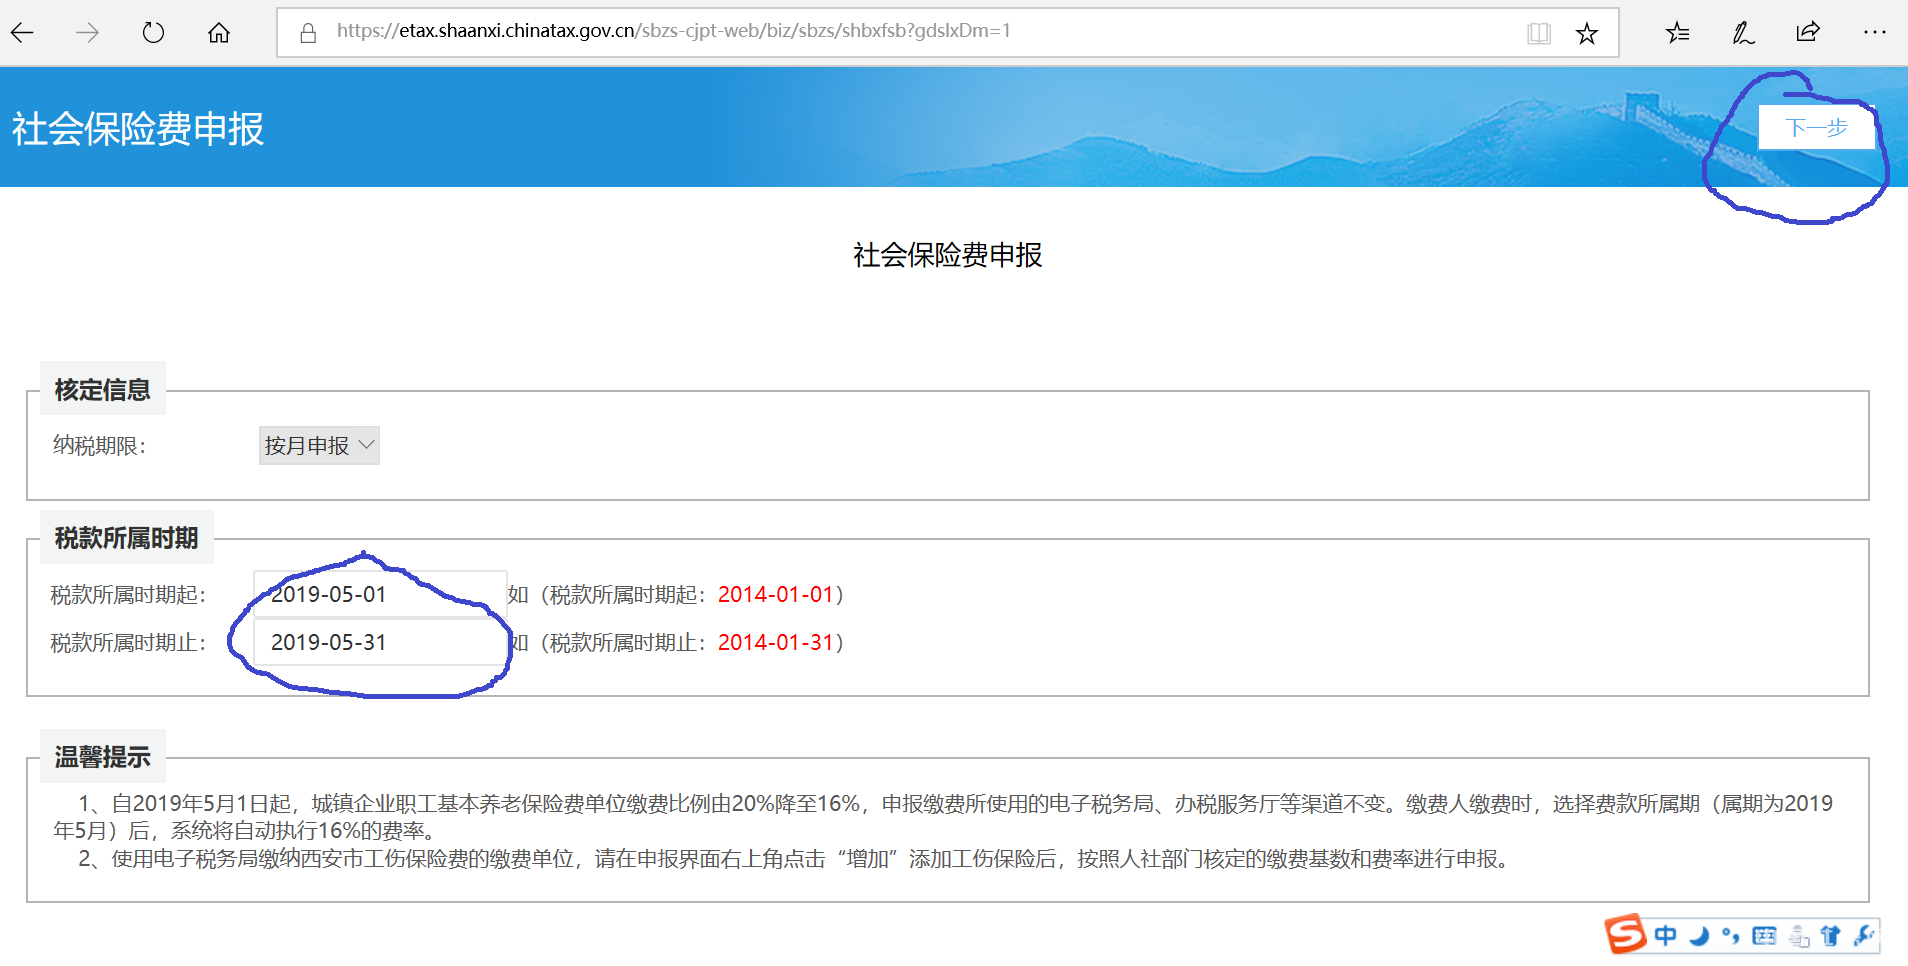Open the favorites hub list
The height and width of the screenshot is (966, 1908).
(x=1678, y=33)
